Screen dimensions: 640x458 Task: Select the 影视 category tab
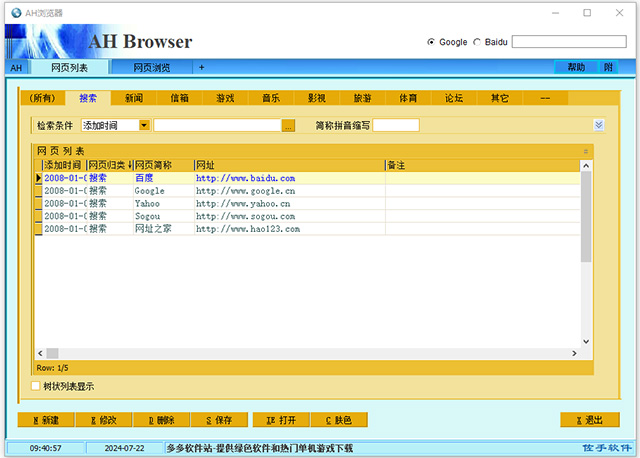click(x=317, y=98)
